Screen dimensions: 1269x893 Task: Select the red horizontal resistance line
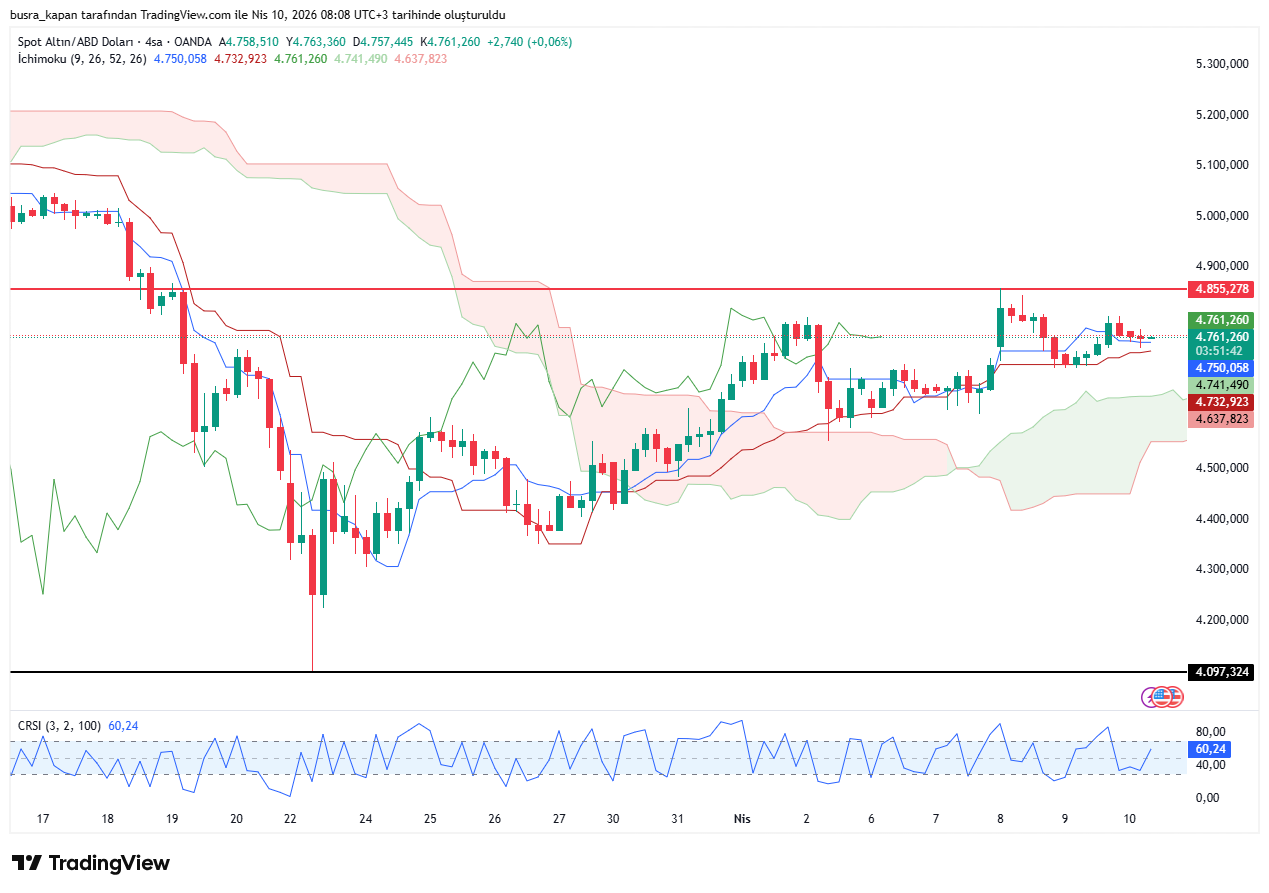coord(600,289)
